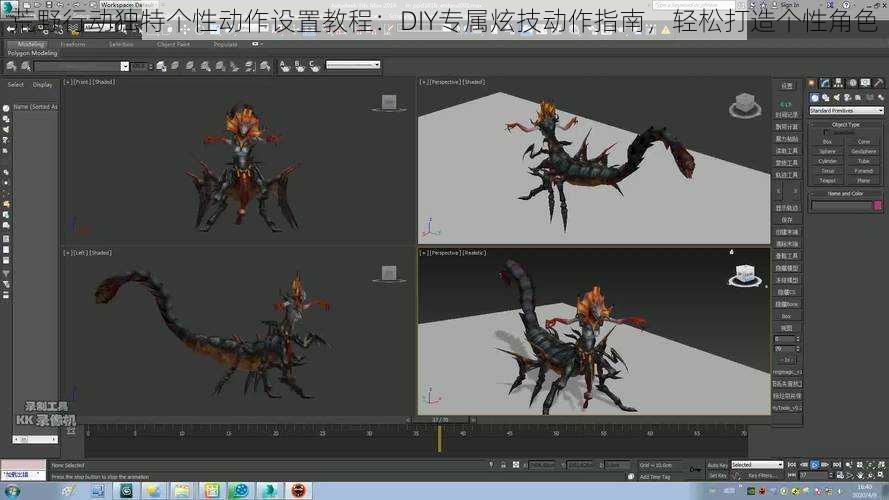The image size is (889, 500).
Task: Switch to the Selection ribbon tab
Action: click(x=121, y=44)
